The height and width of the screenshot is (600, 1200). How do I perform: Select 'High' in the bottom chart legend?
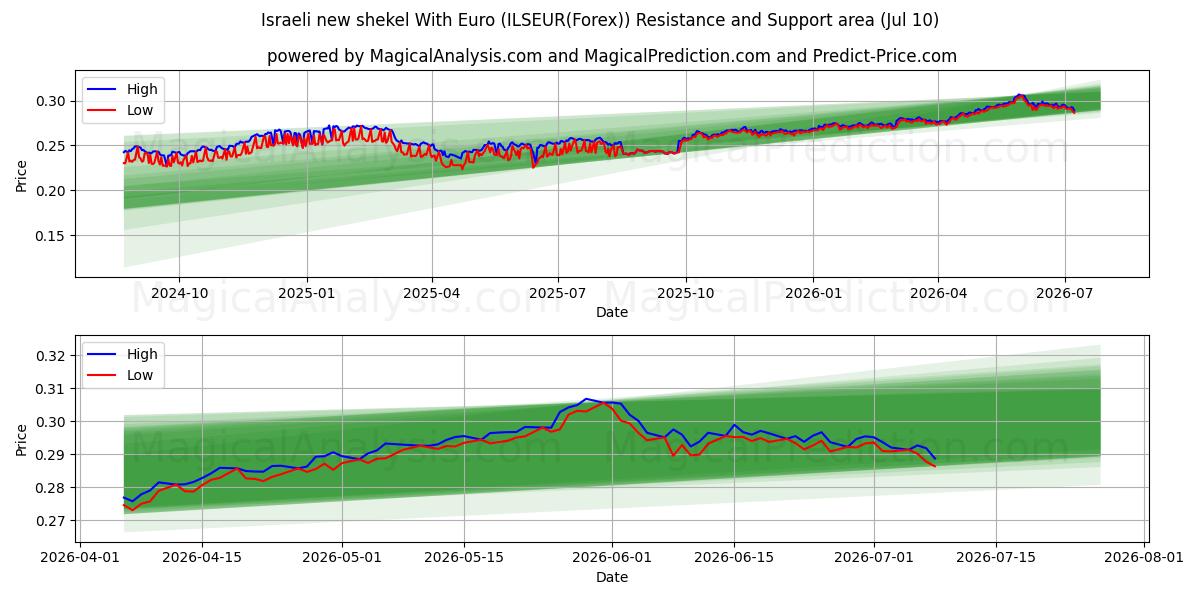point(142,354)
